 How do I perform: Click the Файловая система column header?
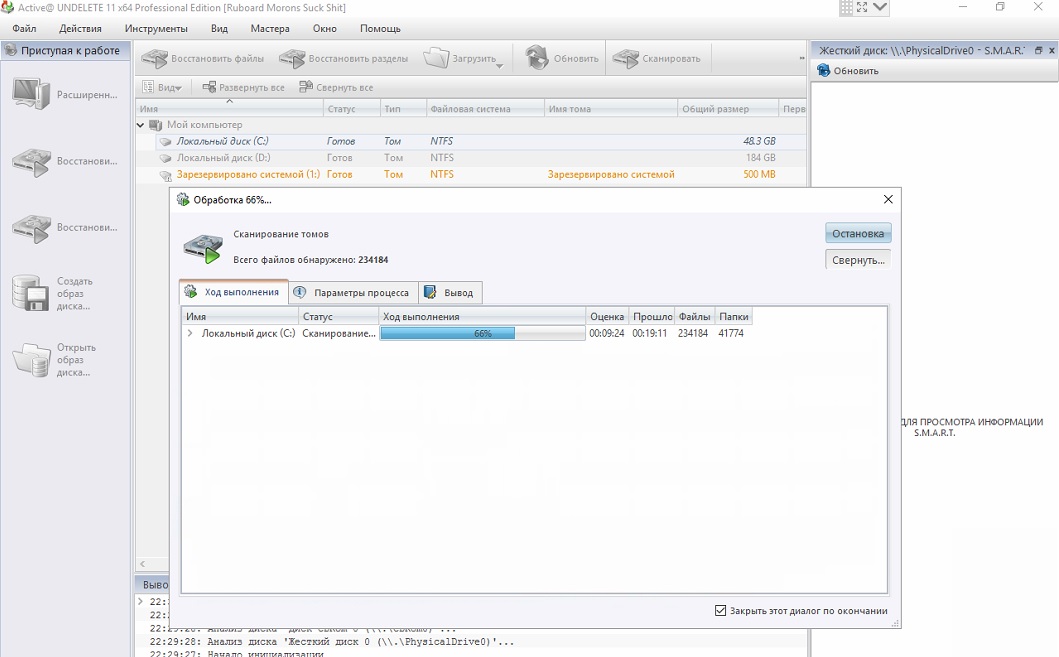[485, 109]
